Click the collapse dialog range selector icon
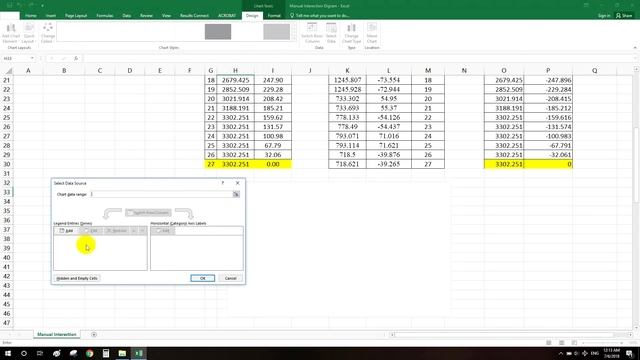The image size is (640, 360). [x=236, y=194]
